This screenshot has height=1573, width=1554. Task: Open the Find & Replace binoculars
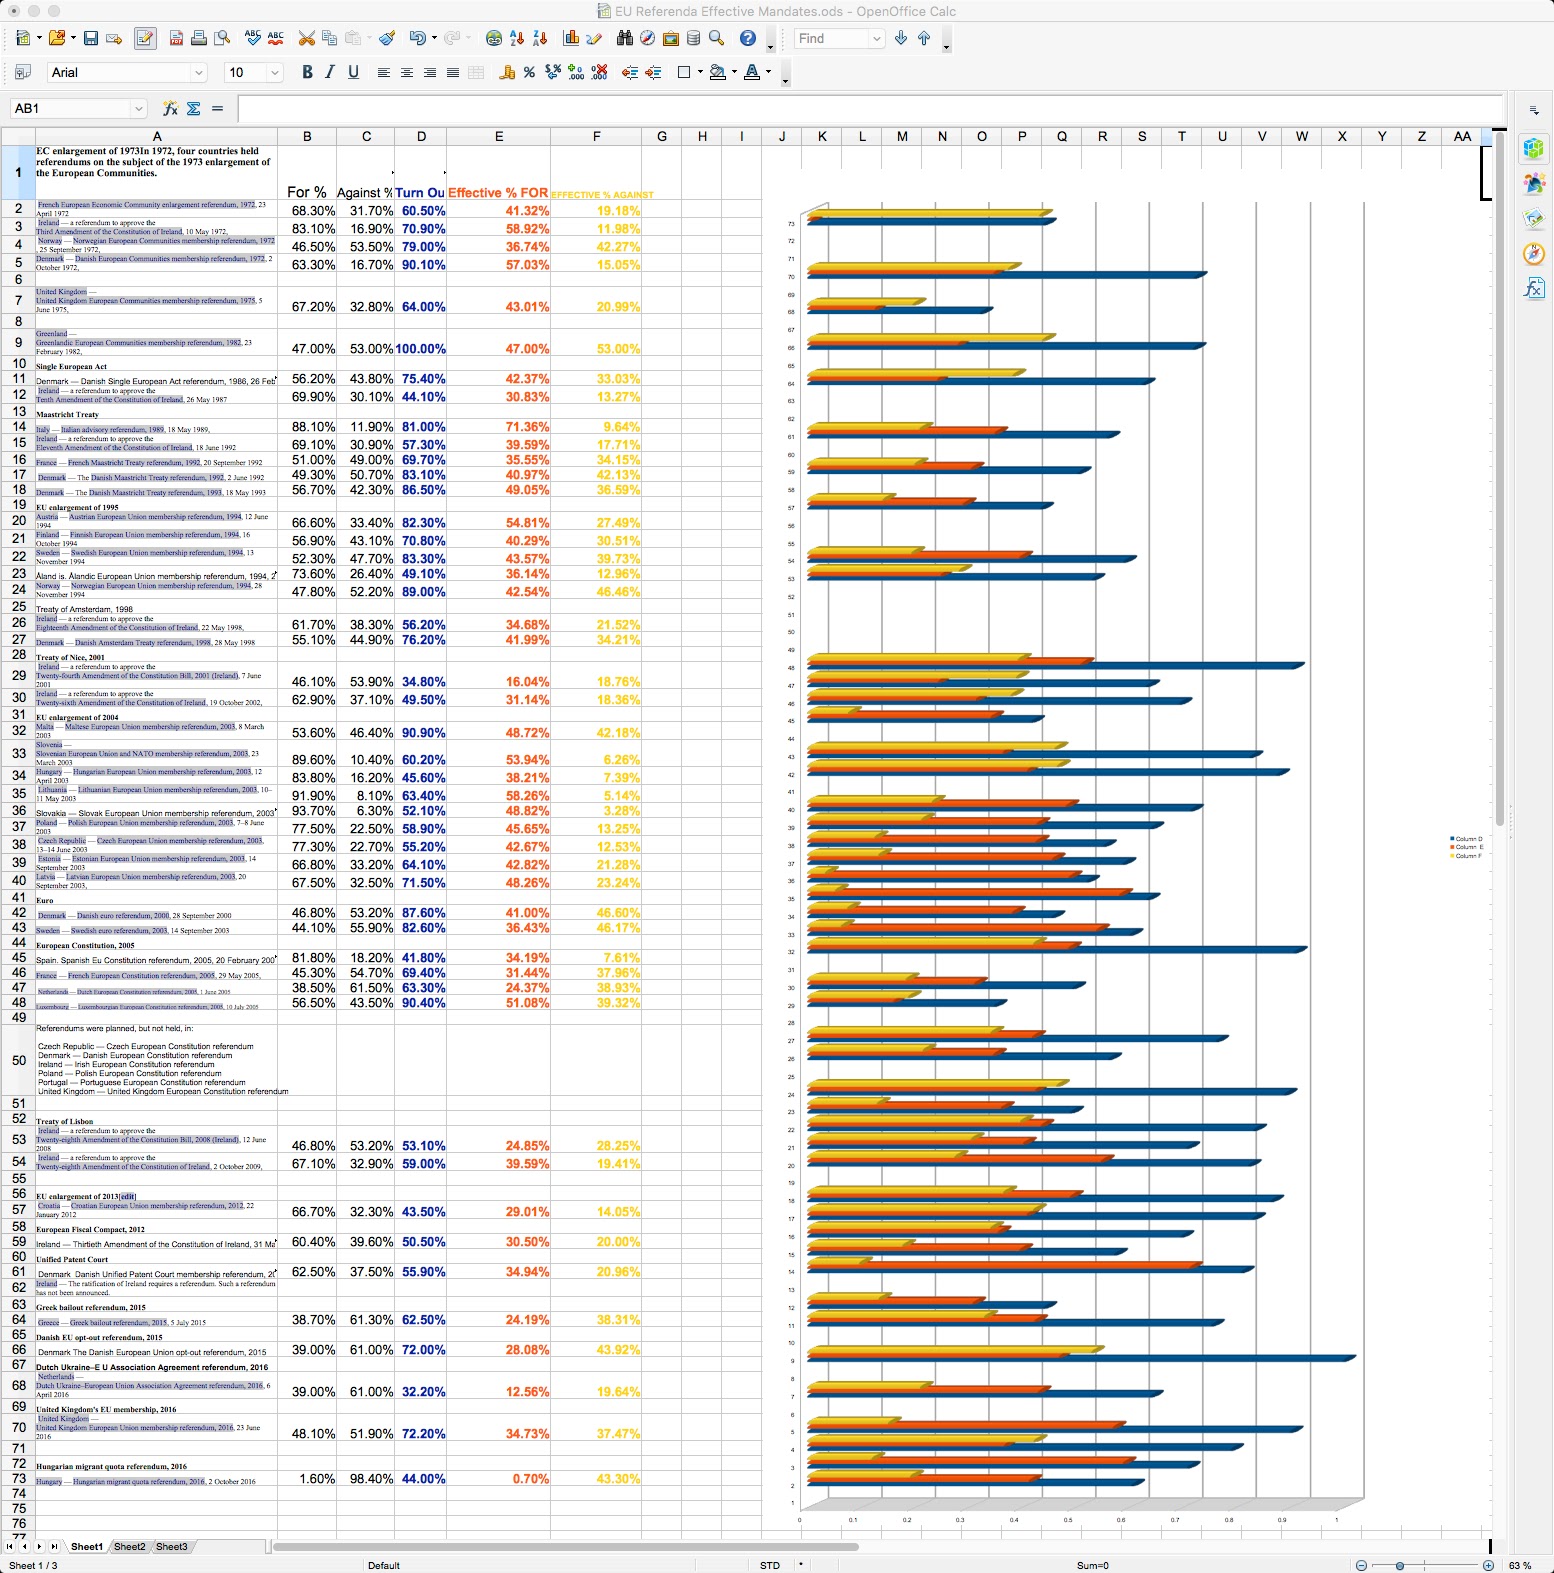[625, 38]
